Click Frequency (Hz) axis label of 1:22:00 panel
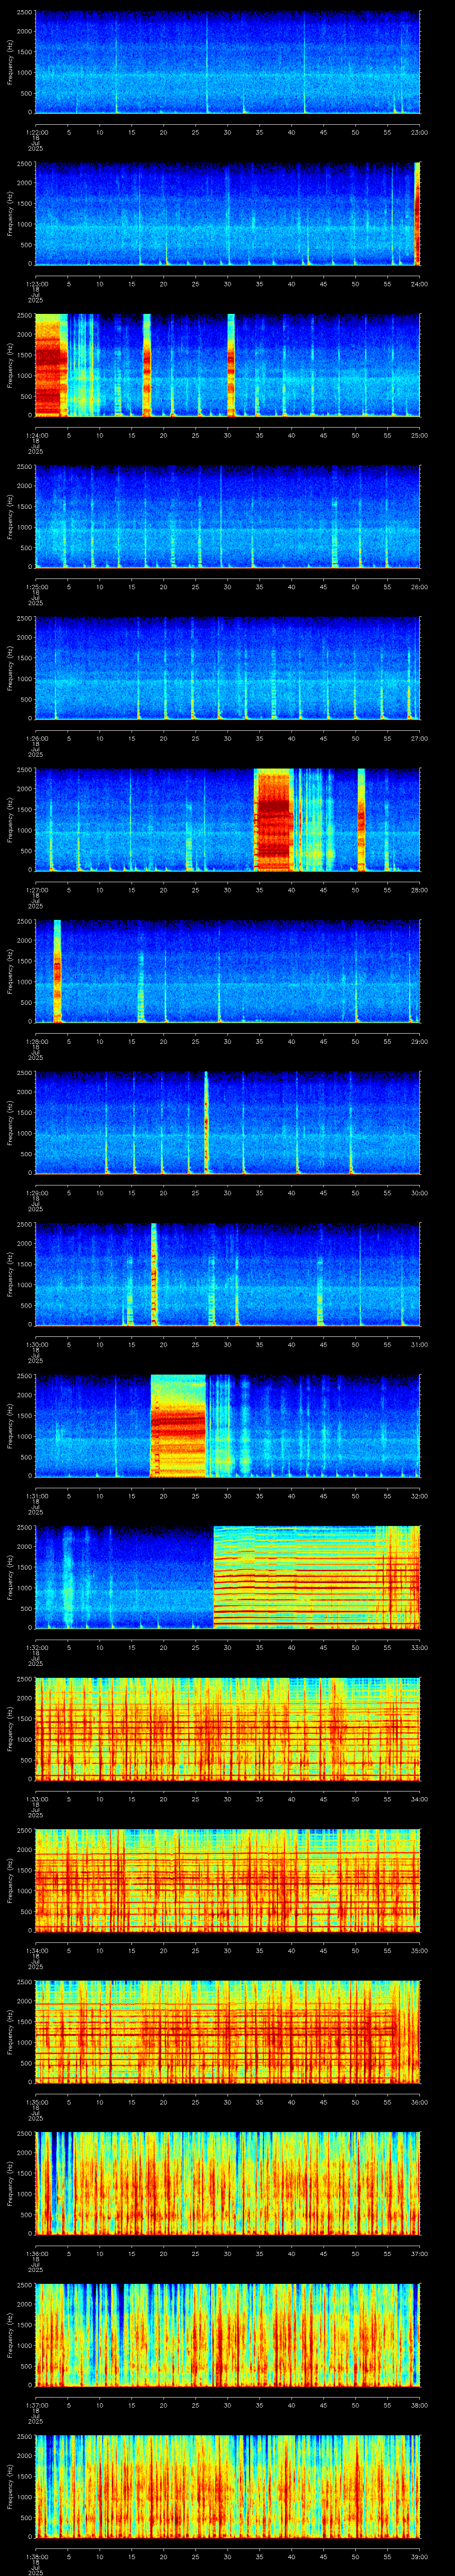Image resolution: width=455 pixels, height=2576 pixels. point(10,62)
